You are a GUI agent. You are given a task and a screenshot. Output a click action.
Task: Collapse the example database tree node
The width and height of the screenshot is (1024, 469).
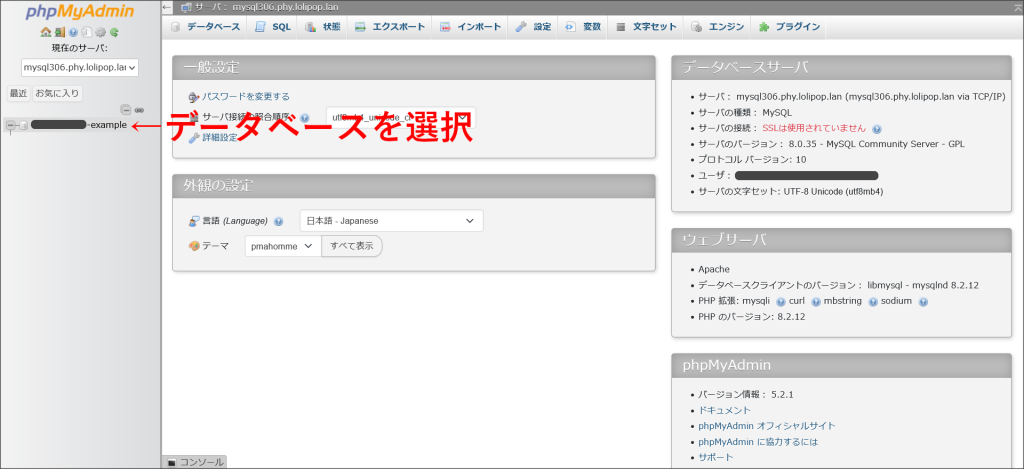(10, 125)
